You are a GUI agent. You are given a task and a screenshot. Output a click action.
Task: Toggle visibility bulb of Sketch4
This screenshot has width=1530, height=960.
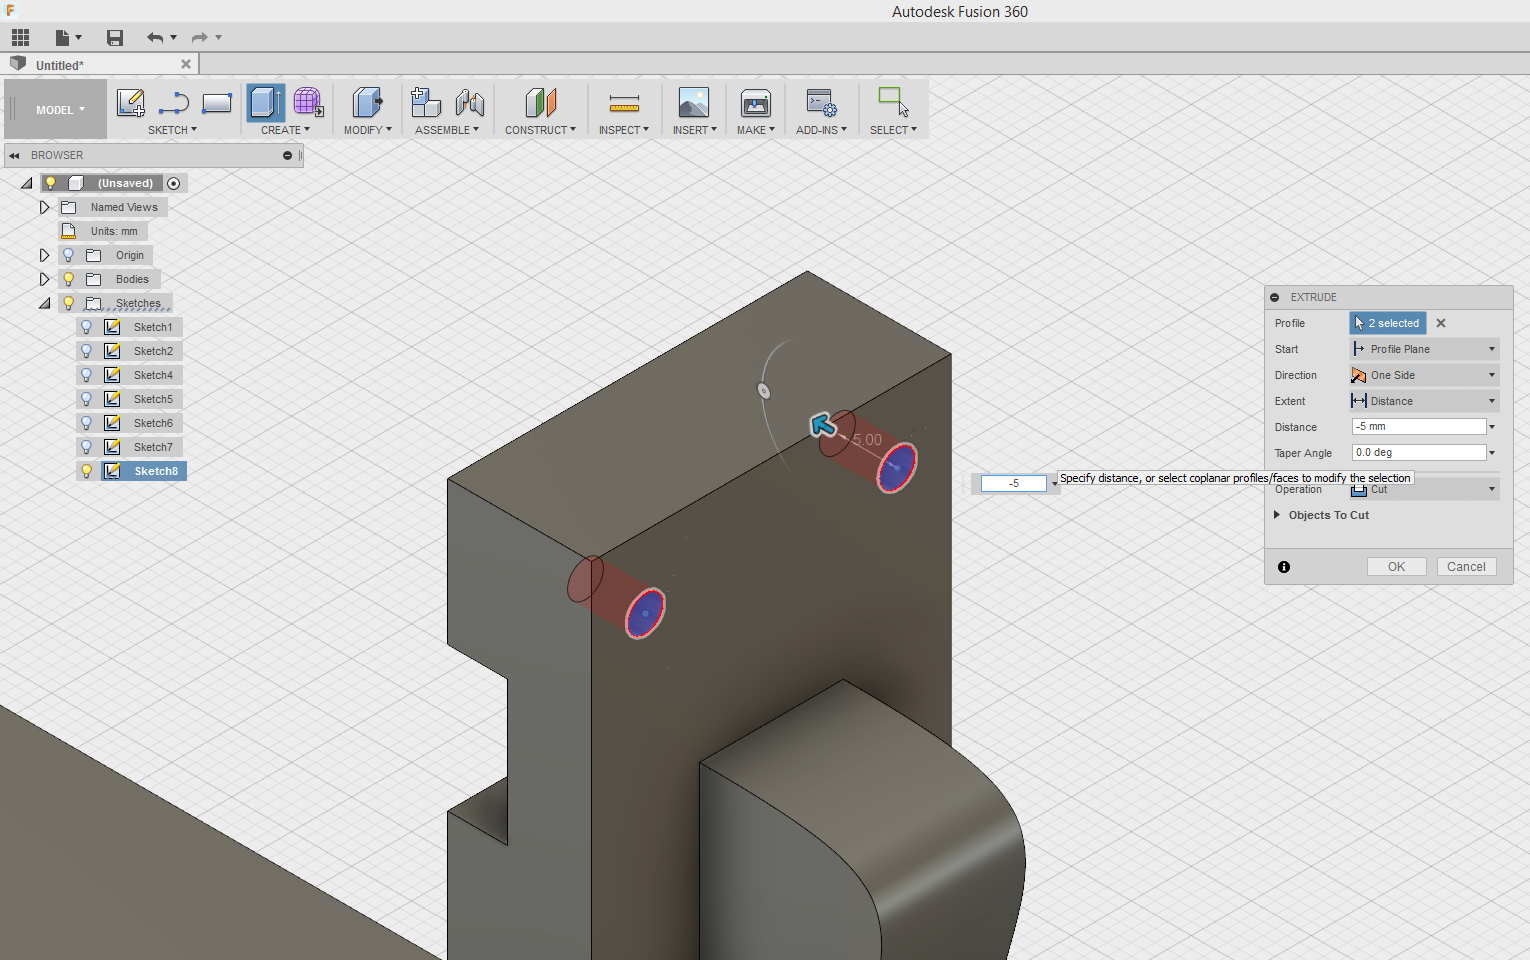[87, 375]
